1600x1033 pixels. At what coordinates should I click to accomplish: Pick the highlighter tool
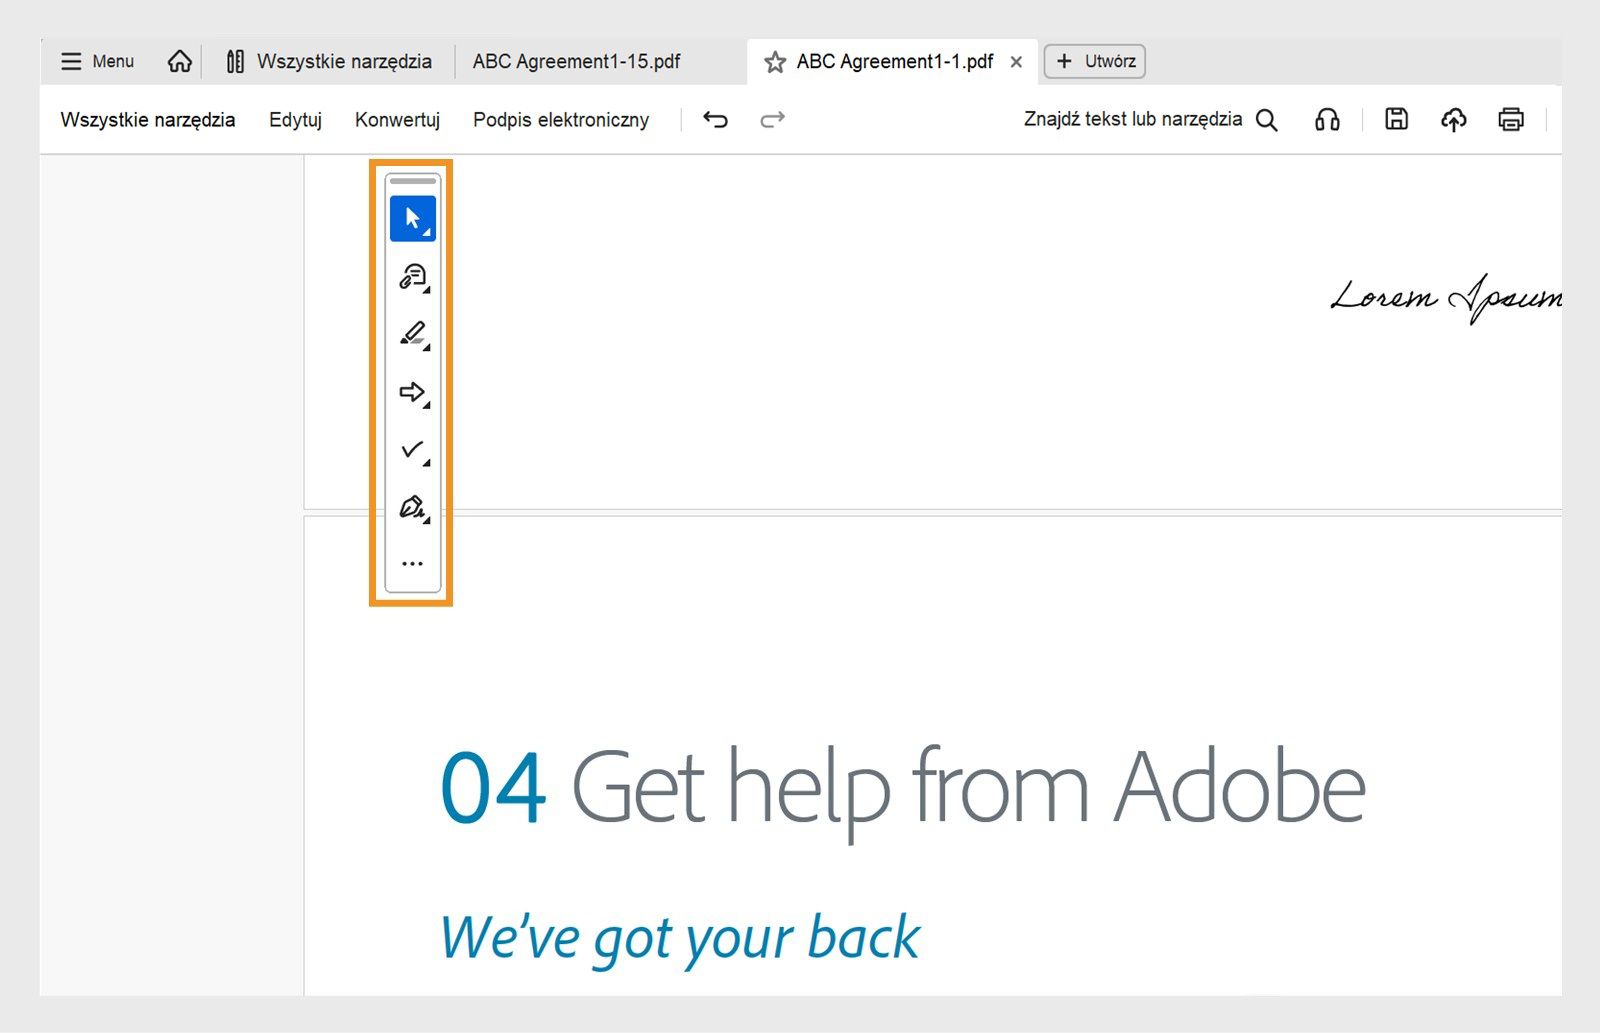tap(412, 333)
